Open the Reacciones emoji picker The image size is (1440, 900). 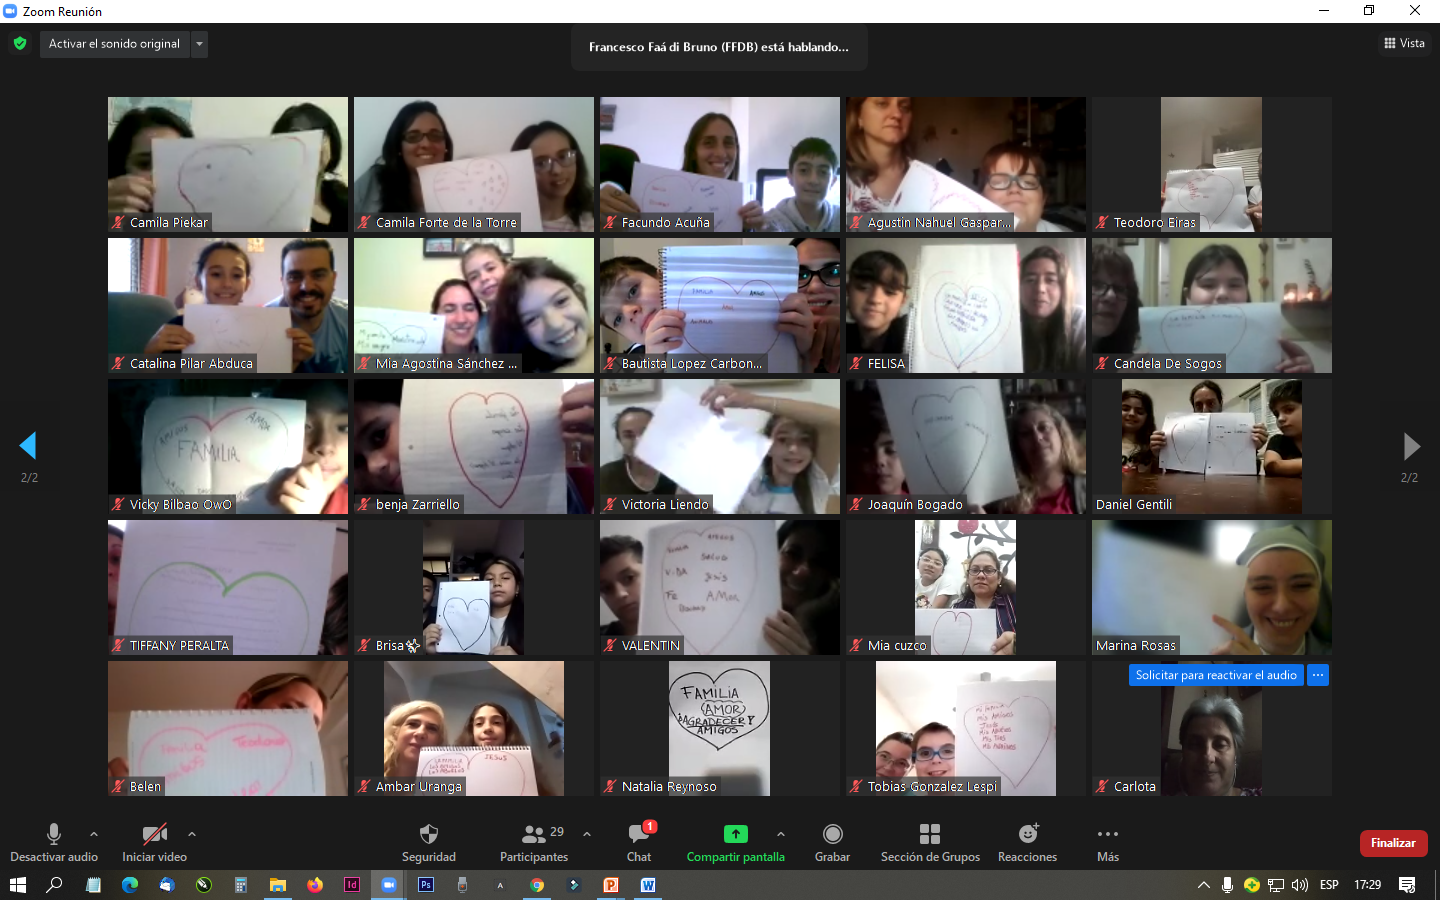pos(1027,843)
